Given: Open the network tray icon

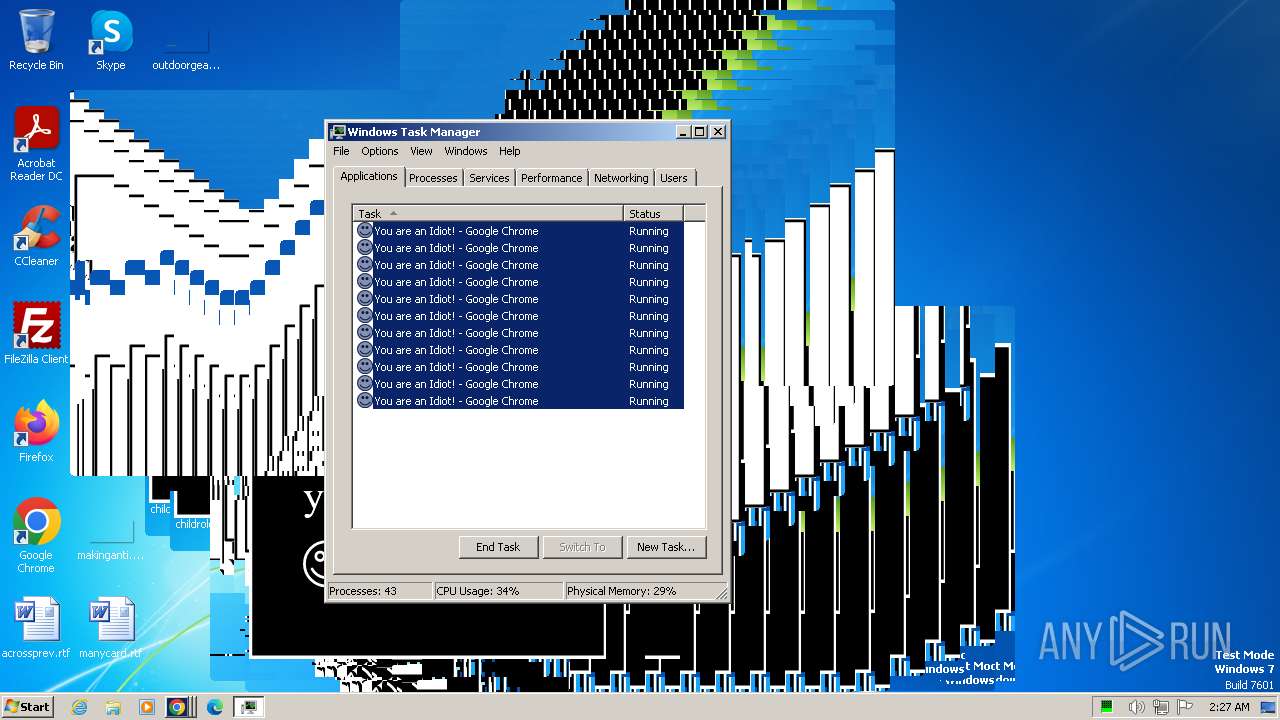Looking at the screenshot, I should tap(1160, 707).
